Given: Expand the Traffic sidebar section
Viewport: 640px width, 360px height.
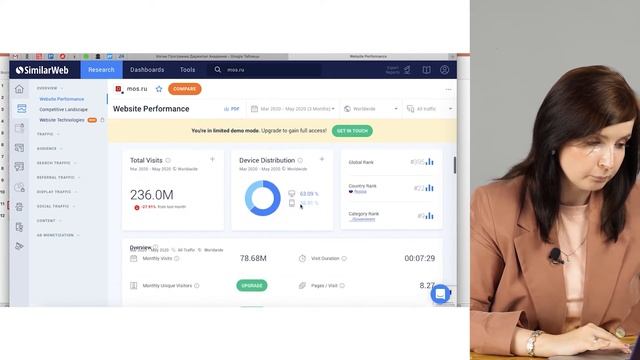Looking at the screenshot, I should point(48,134).
